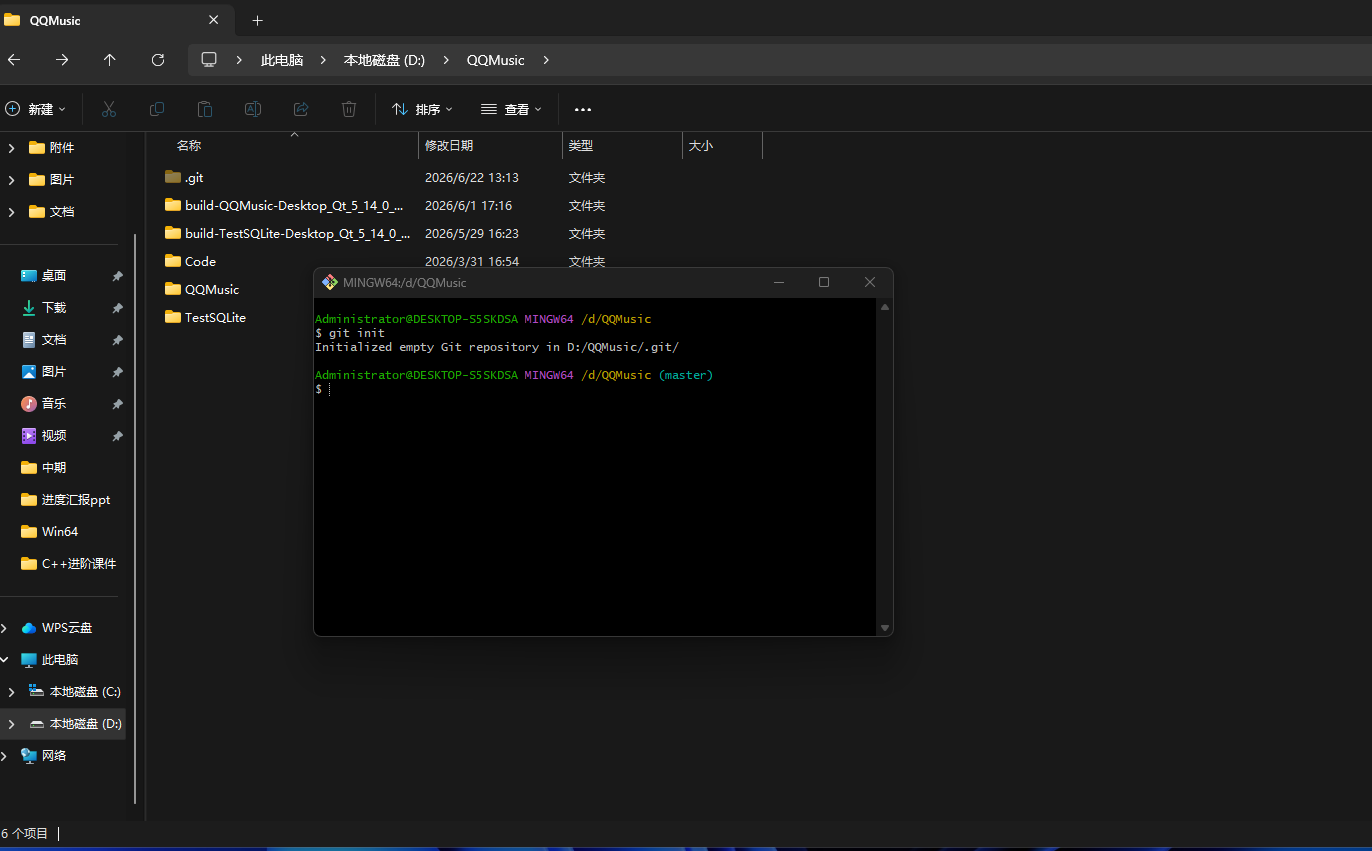The height and width of the screenshot is (851, 1372).
Task: Refresh the QQMusic folder view
Action: click(x=158, y=60)
